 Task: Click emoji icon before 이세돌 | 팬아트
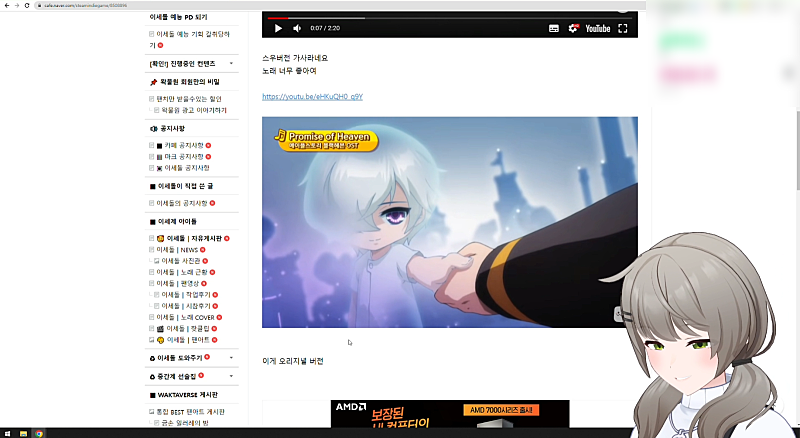point(160,340)
